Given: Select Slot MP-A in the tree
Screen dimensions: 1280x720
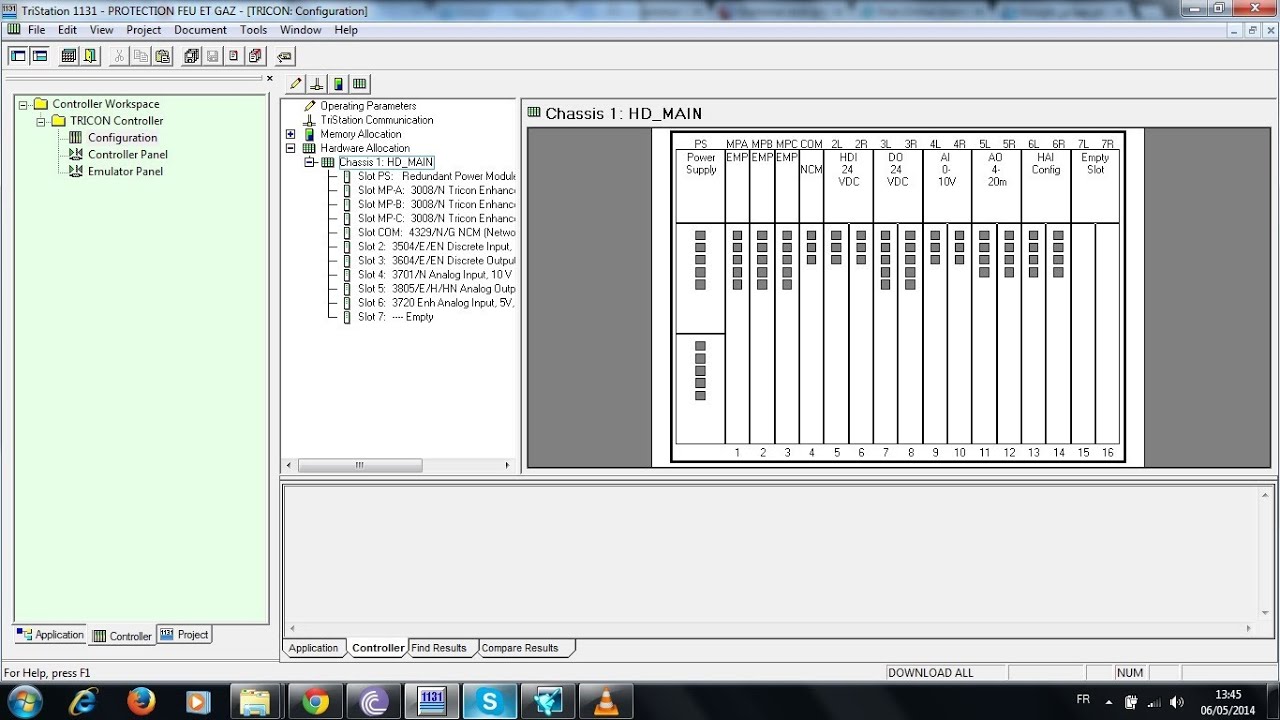Looking at the screenshot, I should tap(436, 190).
